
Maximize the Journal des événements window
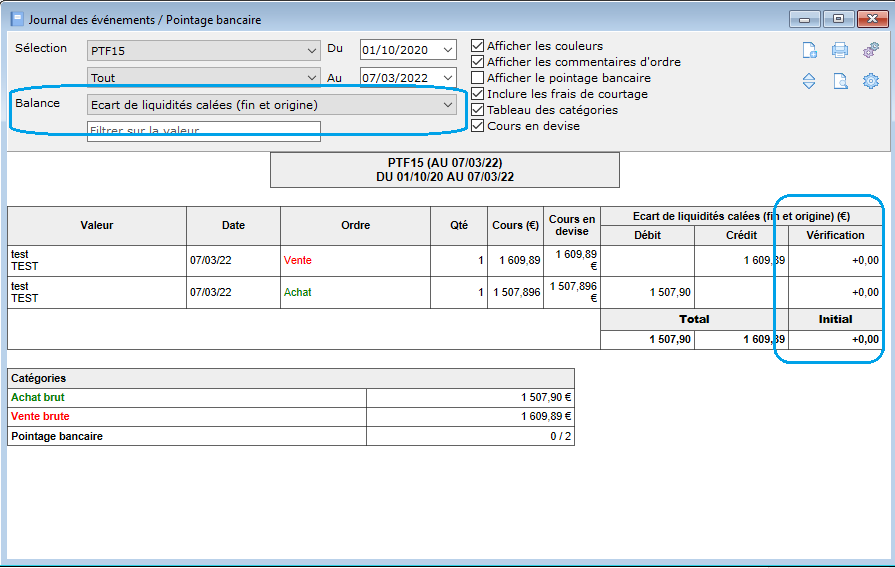(x=838, y=19)
